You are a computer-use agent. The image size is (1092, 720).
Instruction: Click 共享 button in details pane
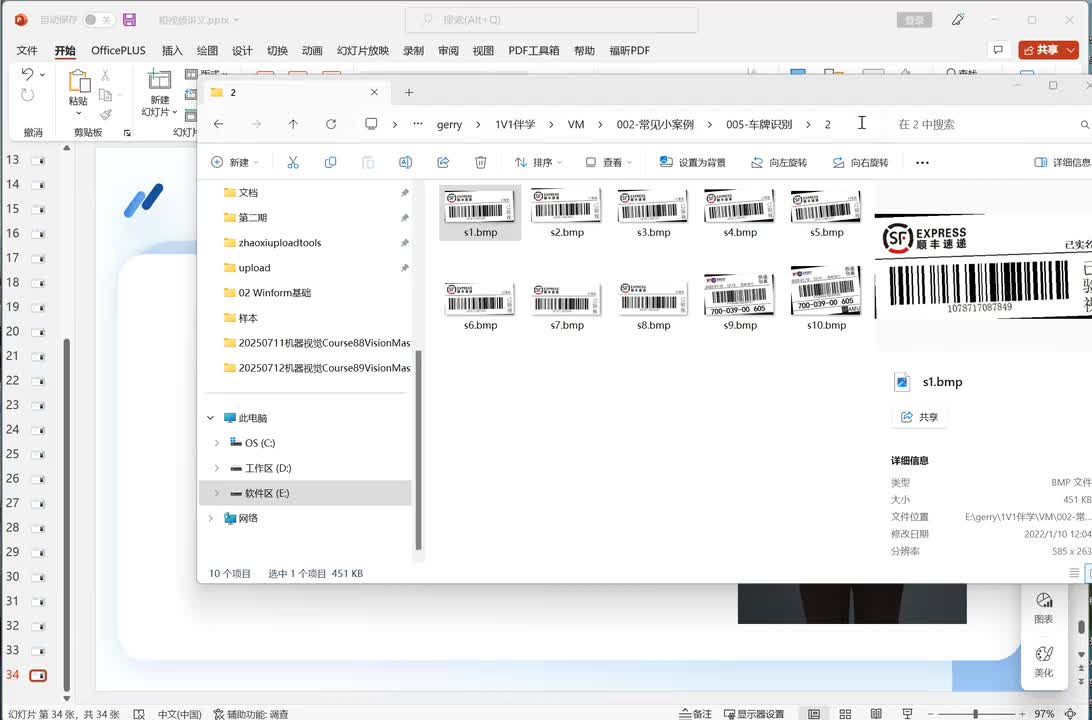point(919,417)
